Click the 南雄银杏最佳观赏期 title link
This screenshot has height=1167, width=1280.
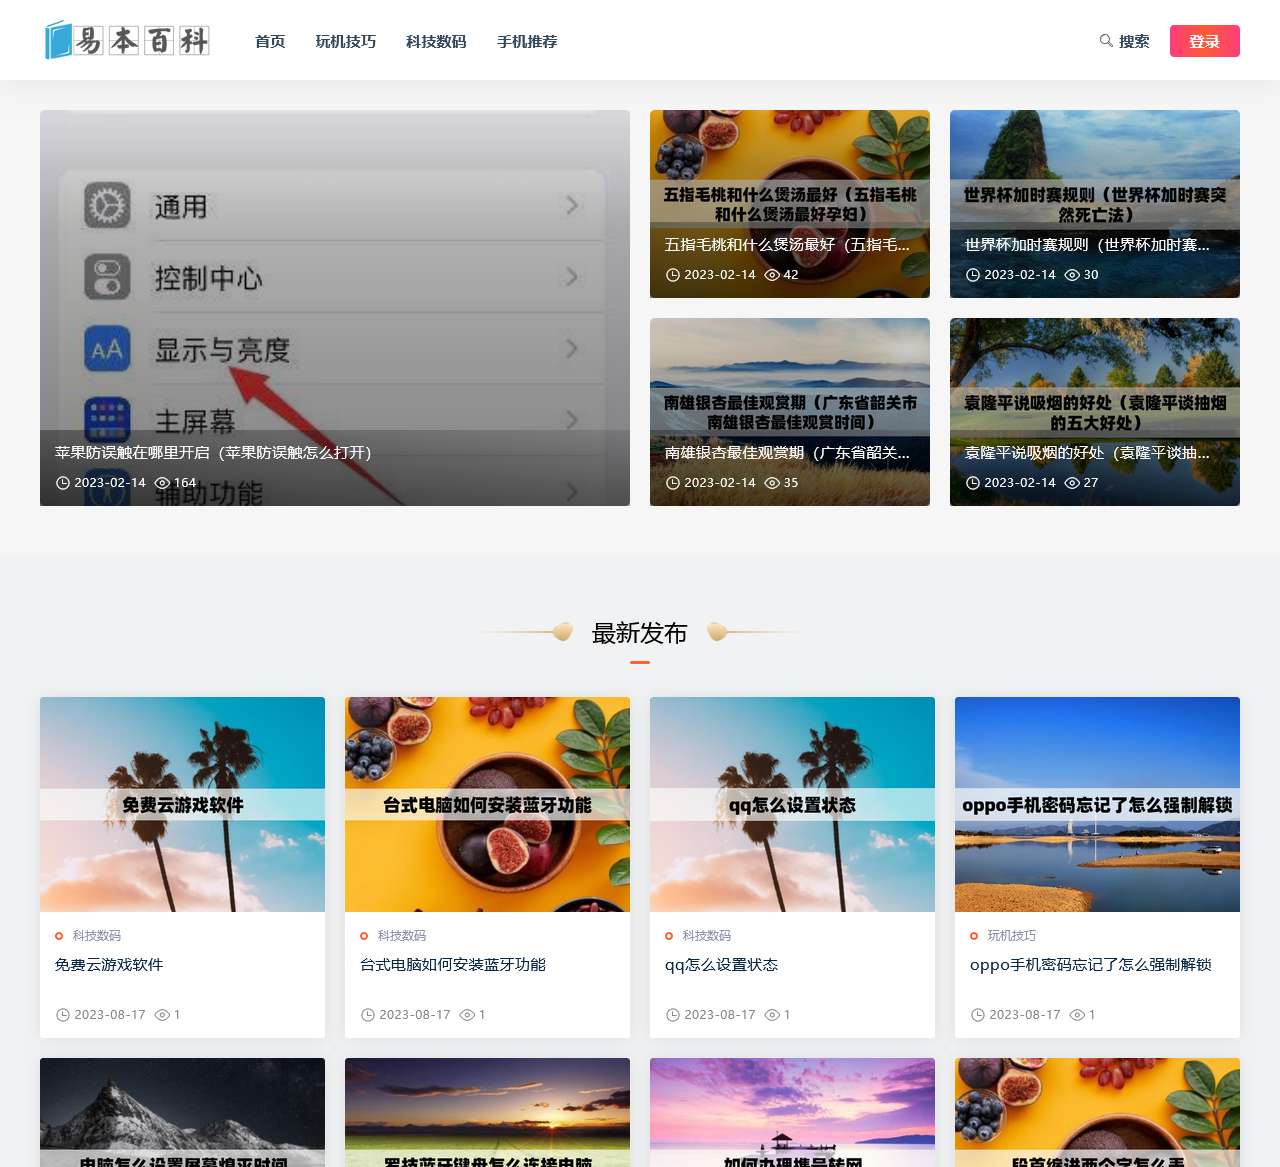[787, 453]
